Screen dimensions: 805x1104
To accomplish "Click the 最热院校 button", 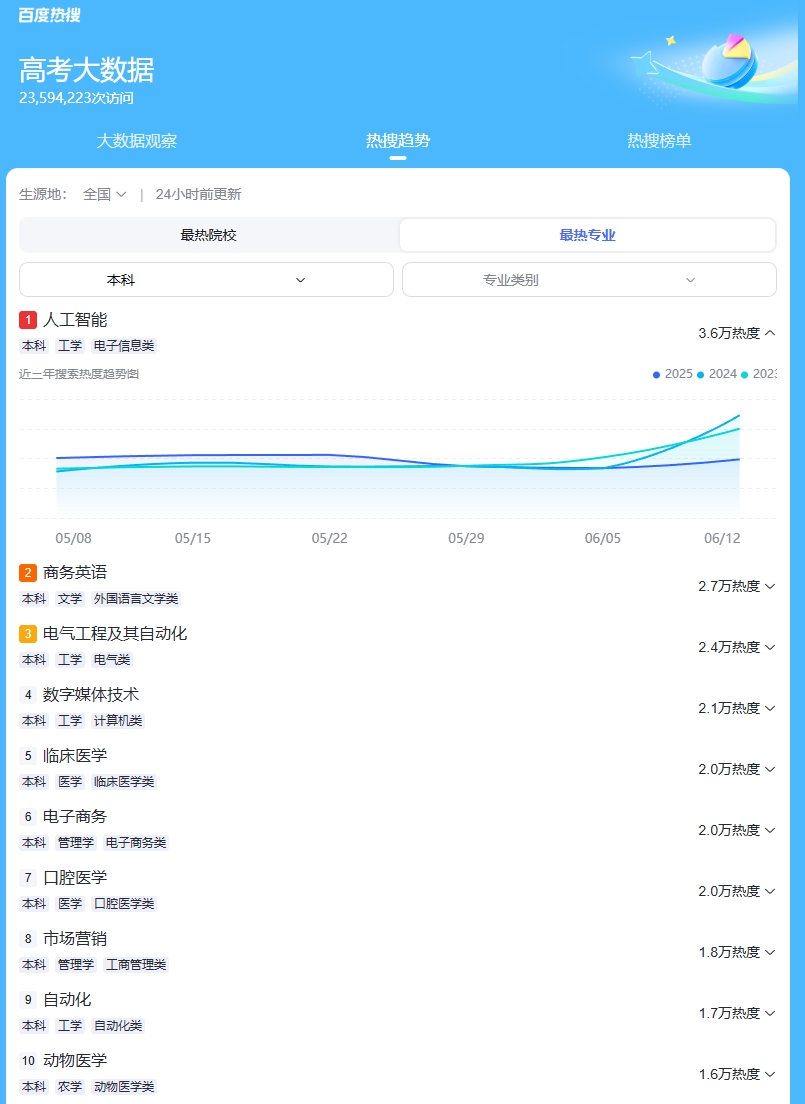I will (207, 234).
